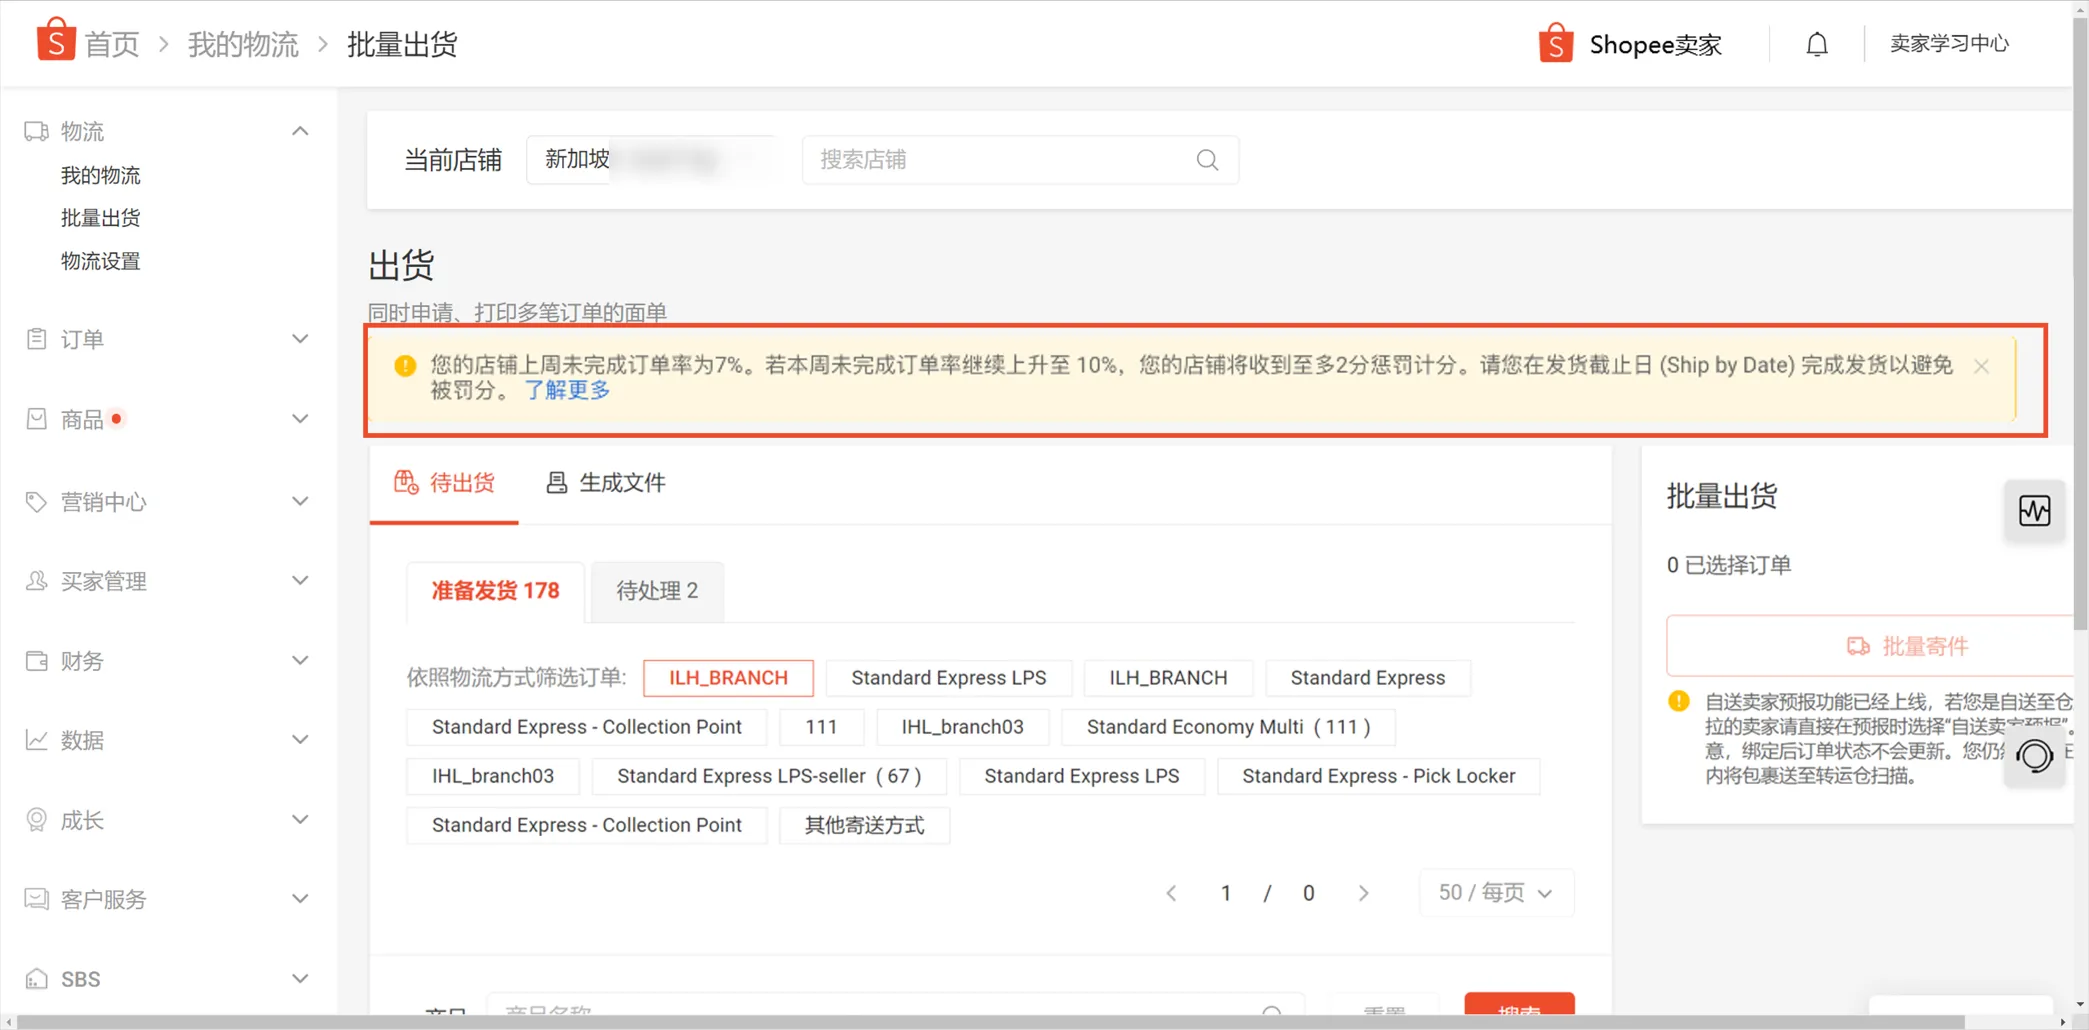Screen dimensions: 2089x1030
Task: Click the 了解更多 link in warning banner
Action: [566, 391]
